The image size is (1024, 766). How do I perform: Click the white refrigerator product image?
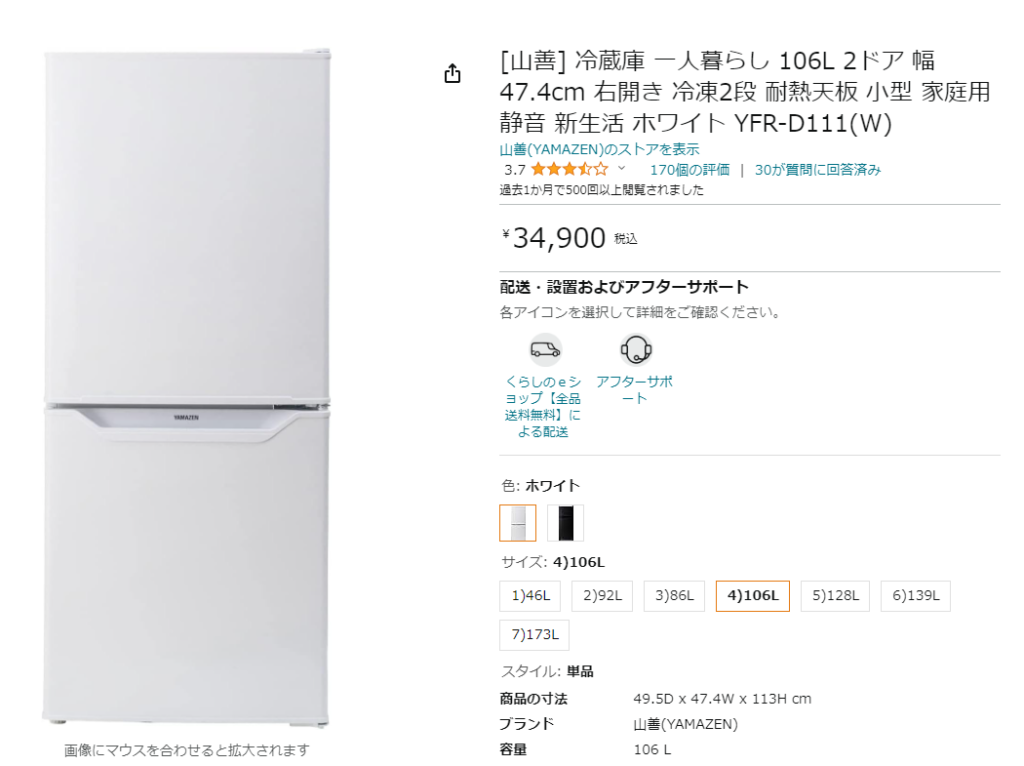click(187, 388)
